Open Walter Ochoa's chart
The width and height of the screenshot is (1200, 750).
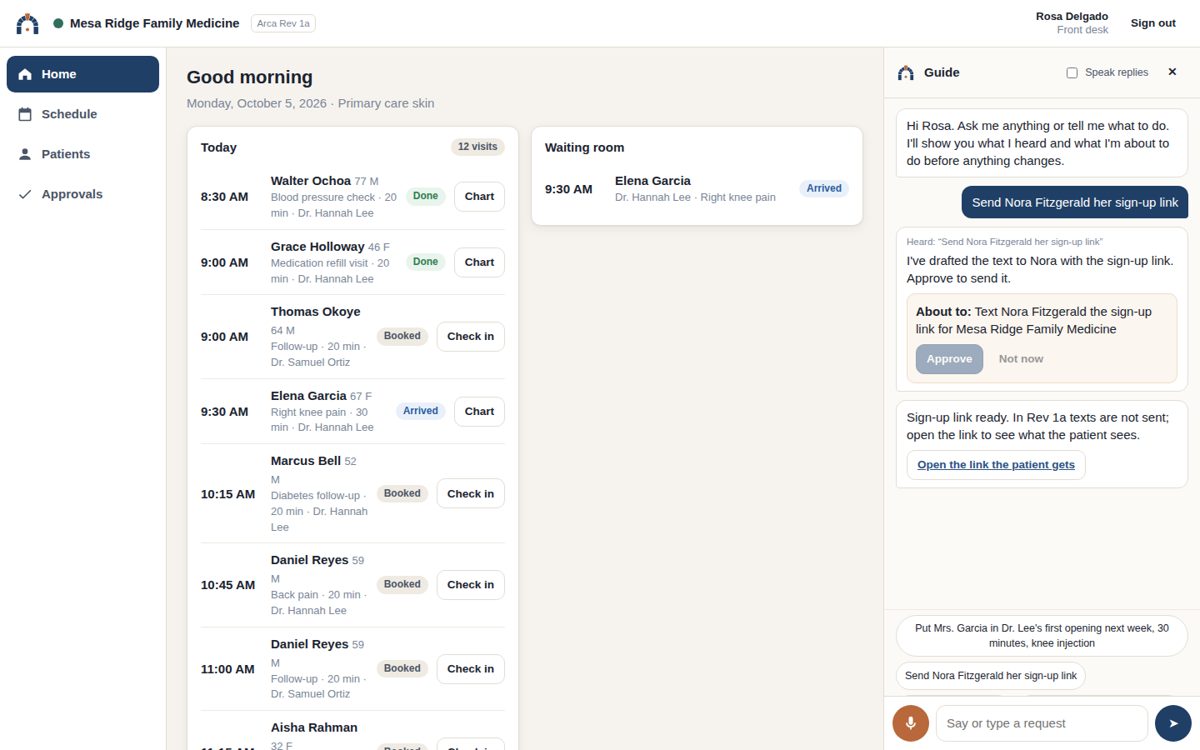click(x=479, y=197)
